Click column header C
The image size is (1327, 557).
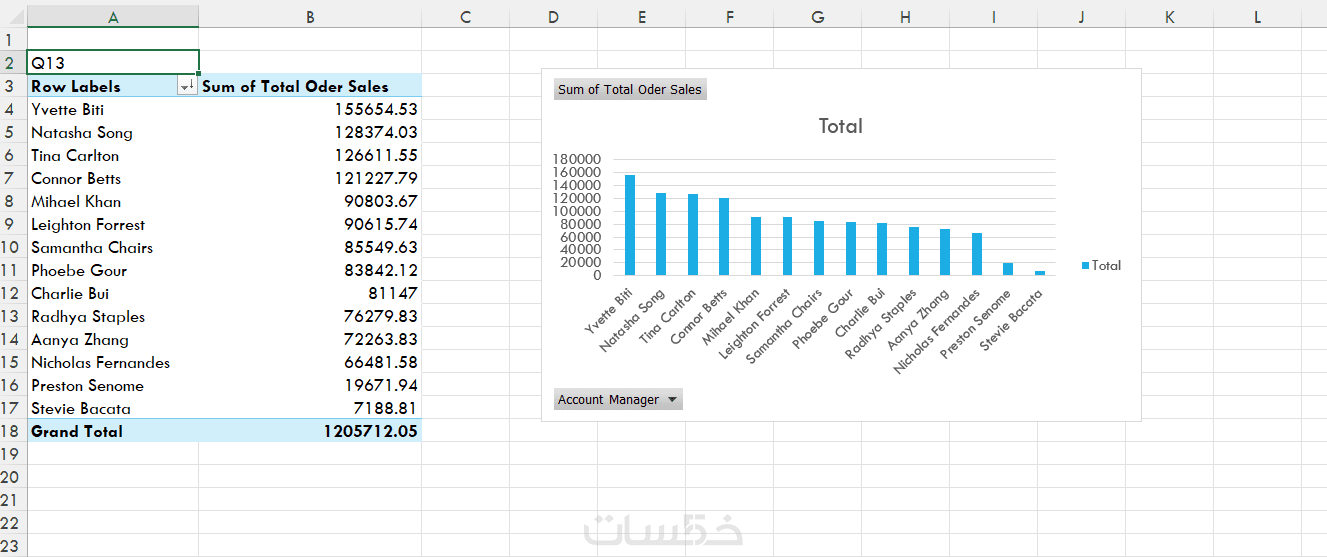pos(465,17)
